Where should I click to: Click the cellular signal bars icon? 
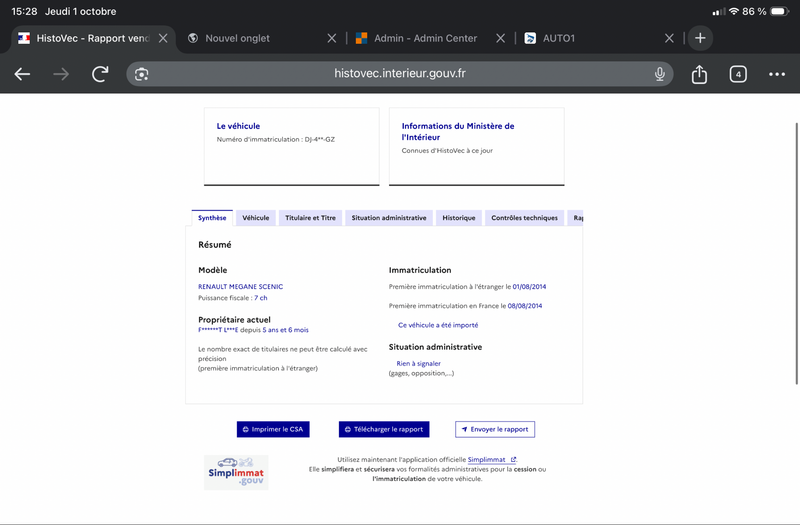719,12
